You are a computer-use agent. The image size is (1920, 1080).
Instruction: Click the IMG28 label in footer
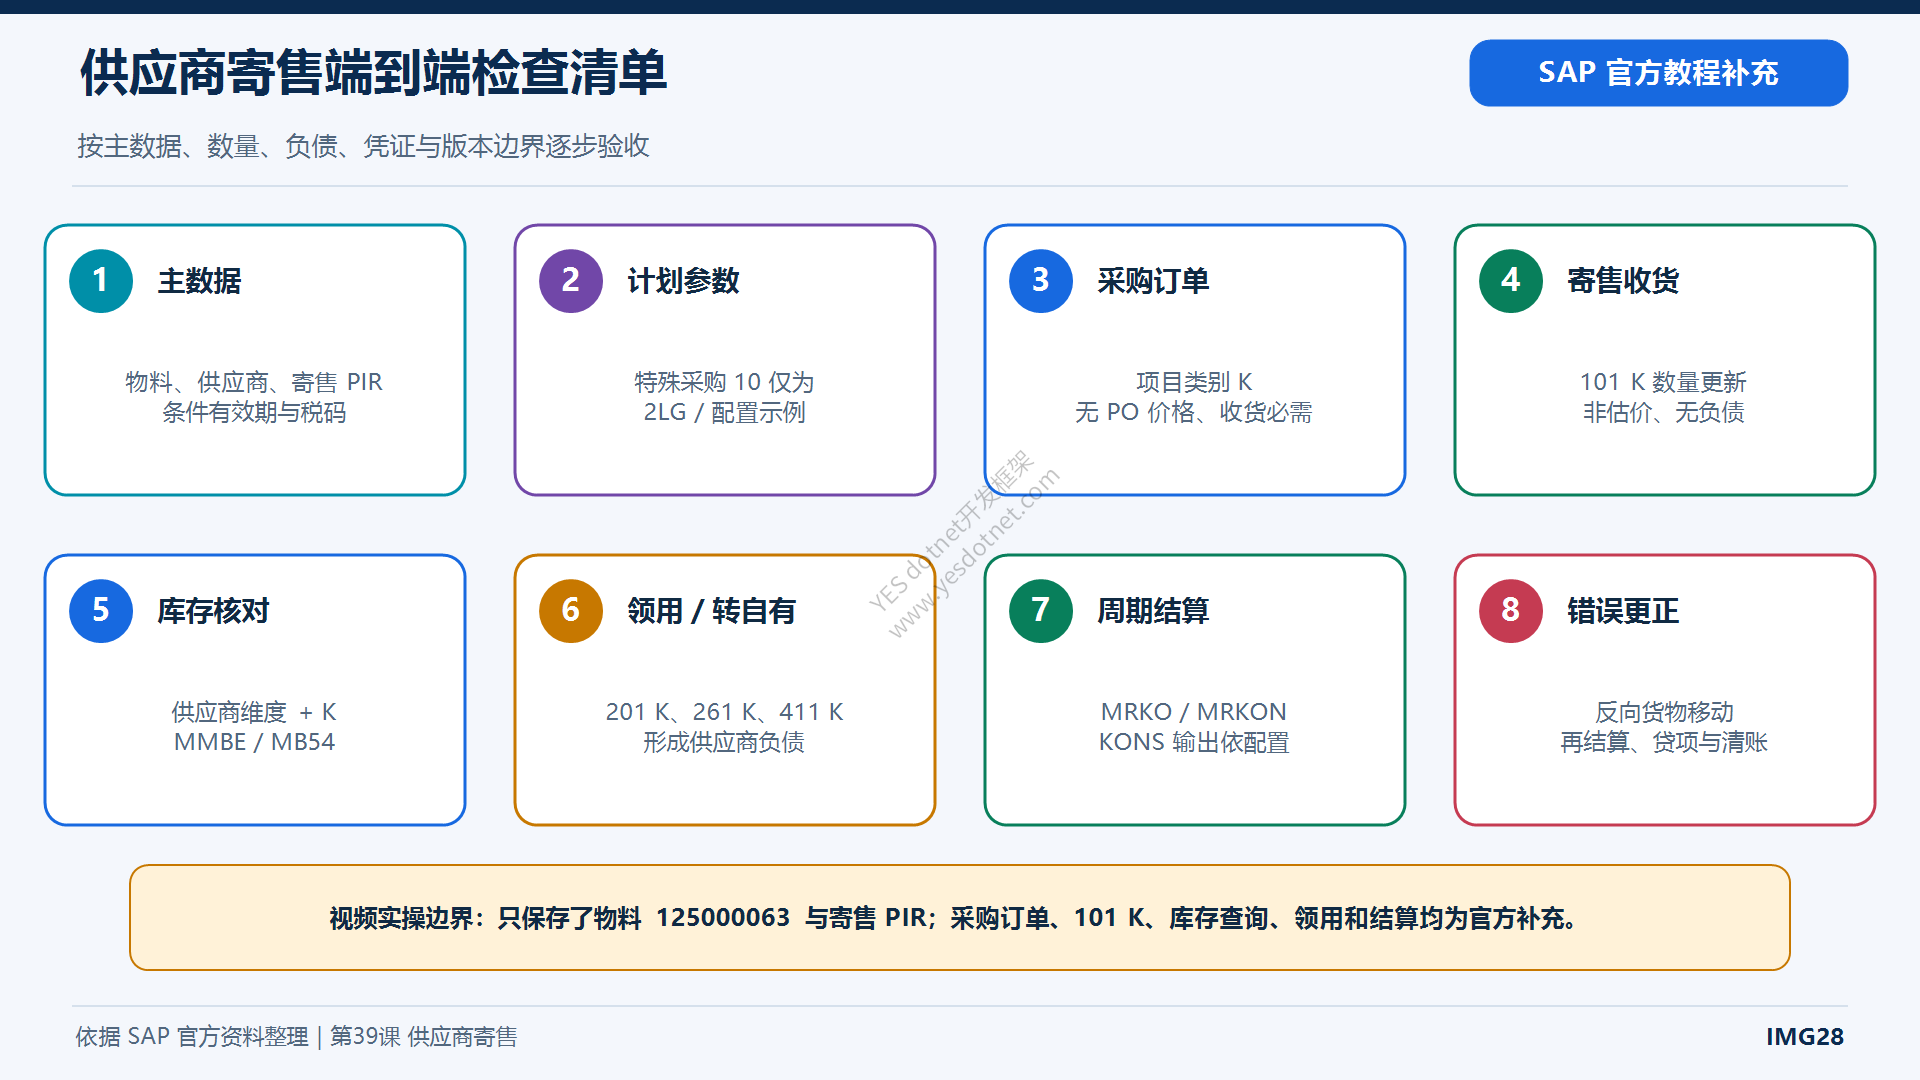[1805, 1037]
